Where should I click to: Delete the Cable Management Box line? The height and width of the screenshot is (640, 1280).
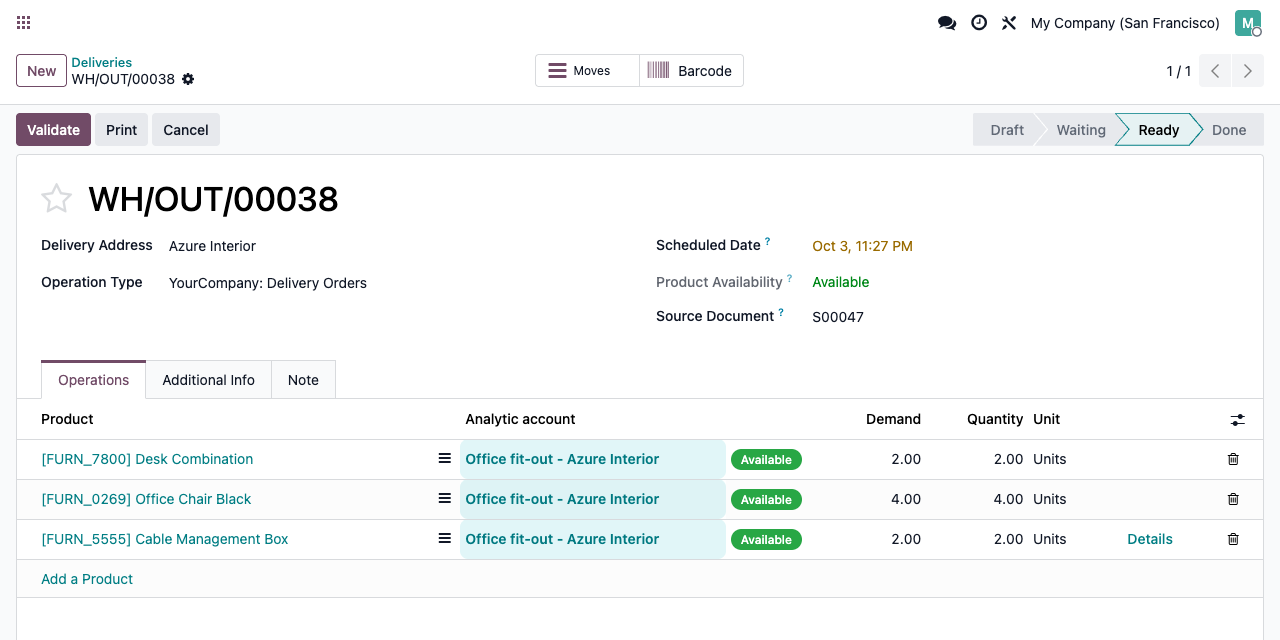point(1233,539)
